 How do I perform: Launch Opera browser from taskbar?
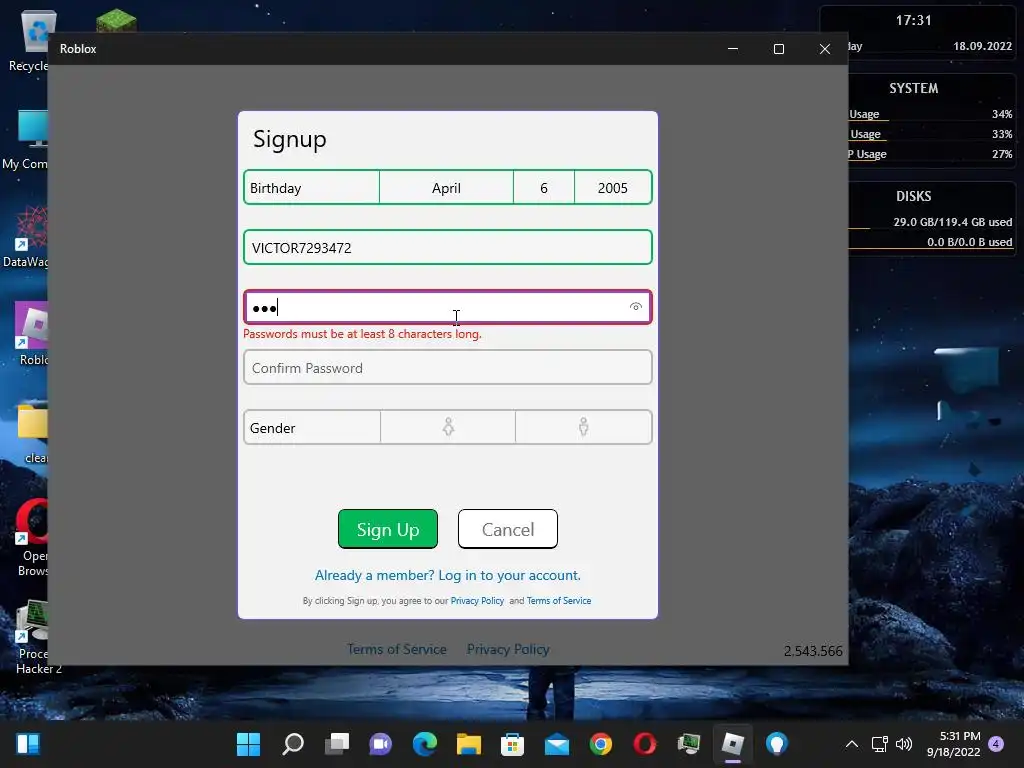(x=645, y=744)
